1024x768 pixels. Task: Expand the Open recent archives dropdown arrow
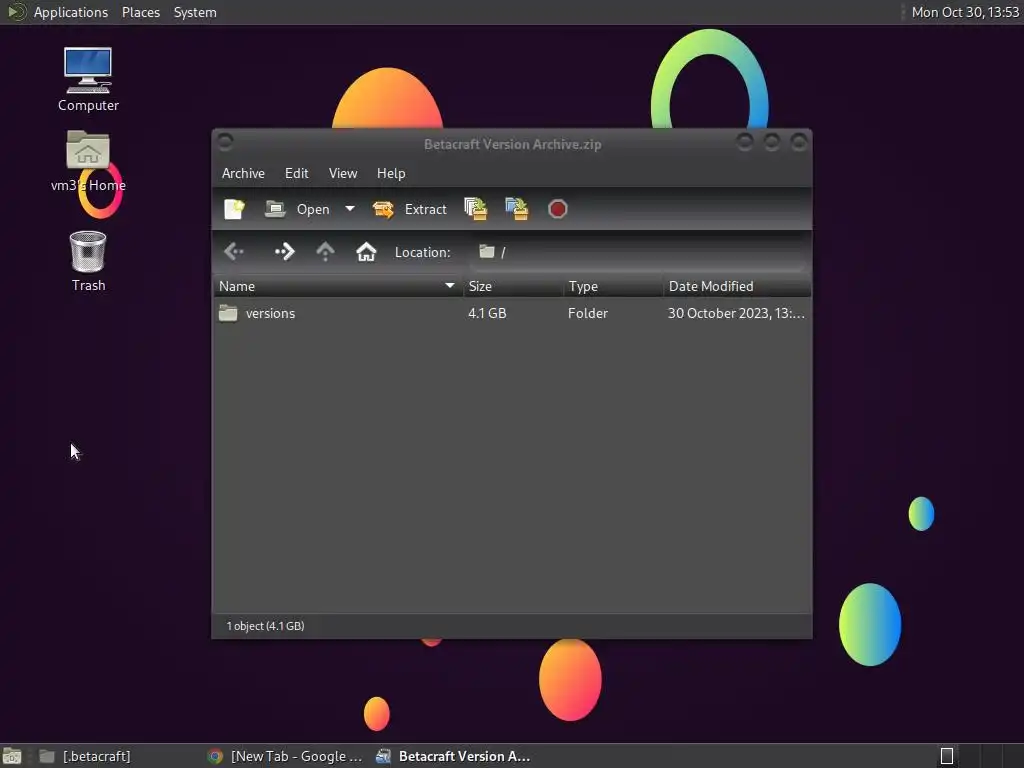click(350, 209)
